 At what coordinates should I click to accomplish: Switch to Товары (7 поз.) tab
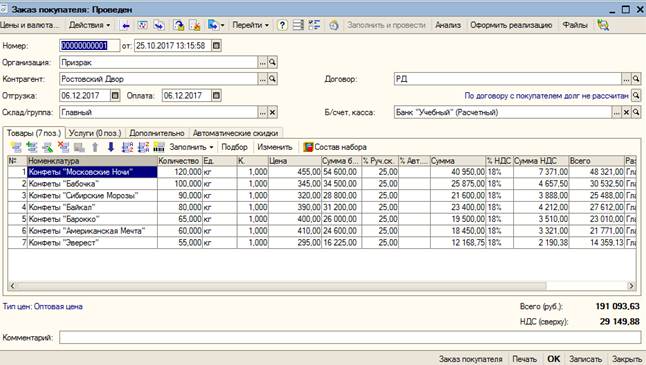34,133
